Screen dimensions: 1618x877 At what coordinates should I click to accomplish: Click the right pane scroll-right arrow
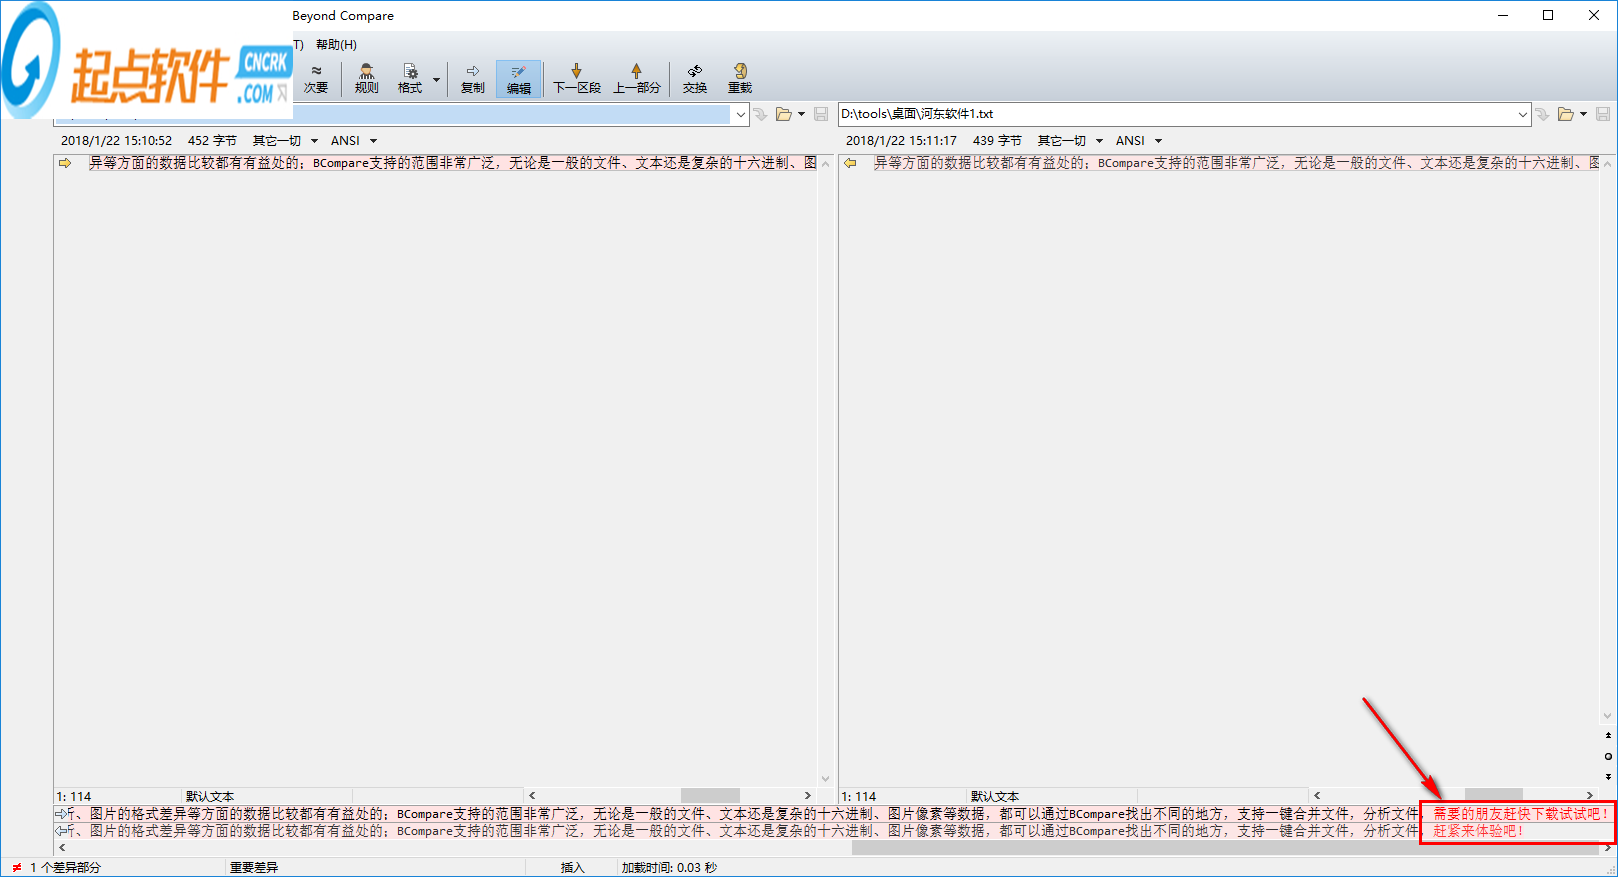tap(1589, 796)
